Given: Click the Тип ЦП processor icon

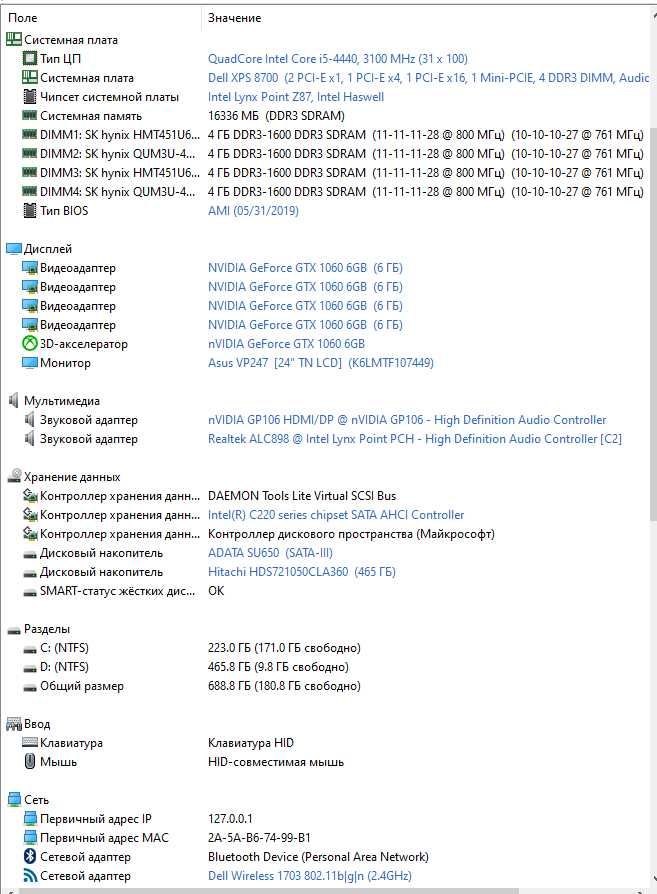Looking at the screenshot, I should click(29, 58).
